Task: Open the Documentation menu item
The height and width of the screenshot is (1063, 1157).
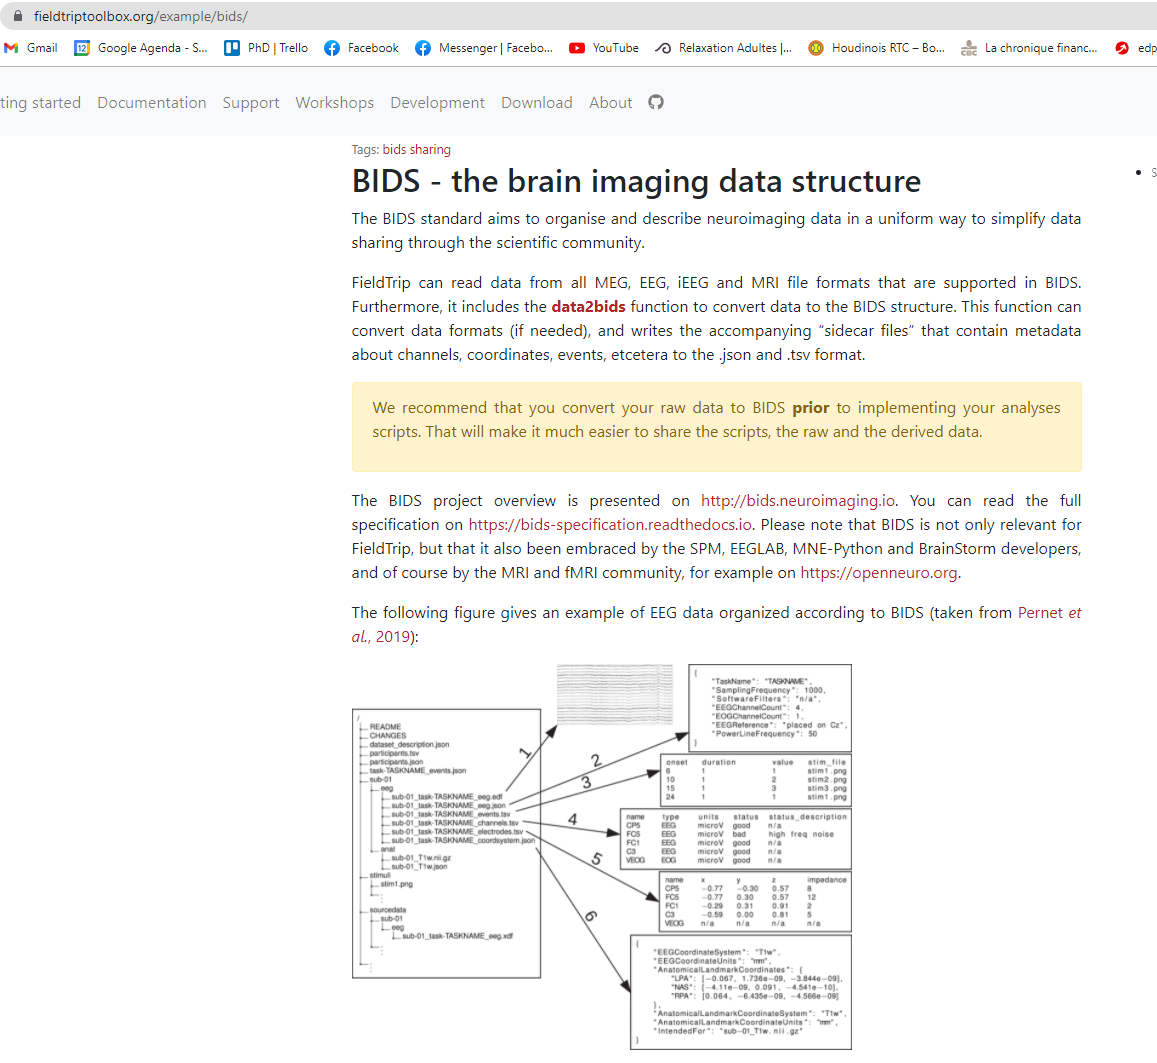Action: click(151, 102)
